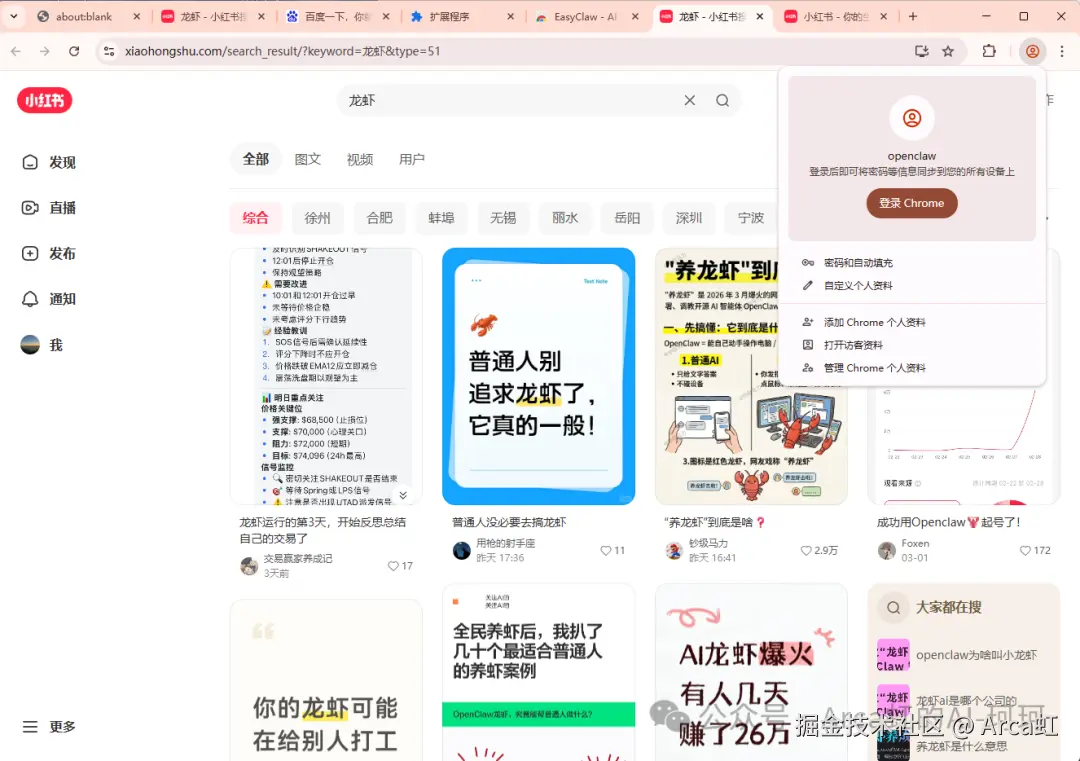
Task: Switch to the about:blank tab
Action: pyautogui.click(x=83, y=17)
